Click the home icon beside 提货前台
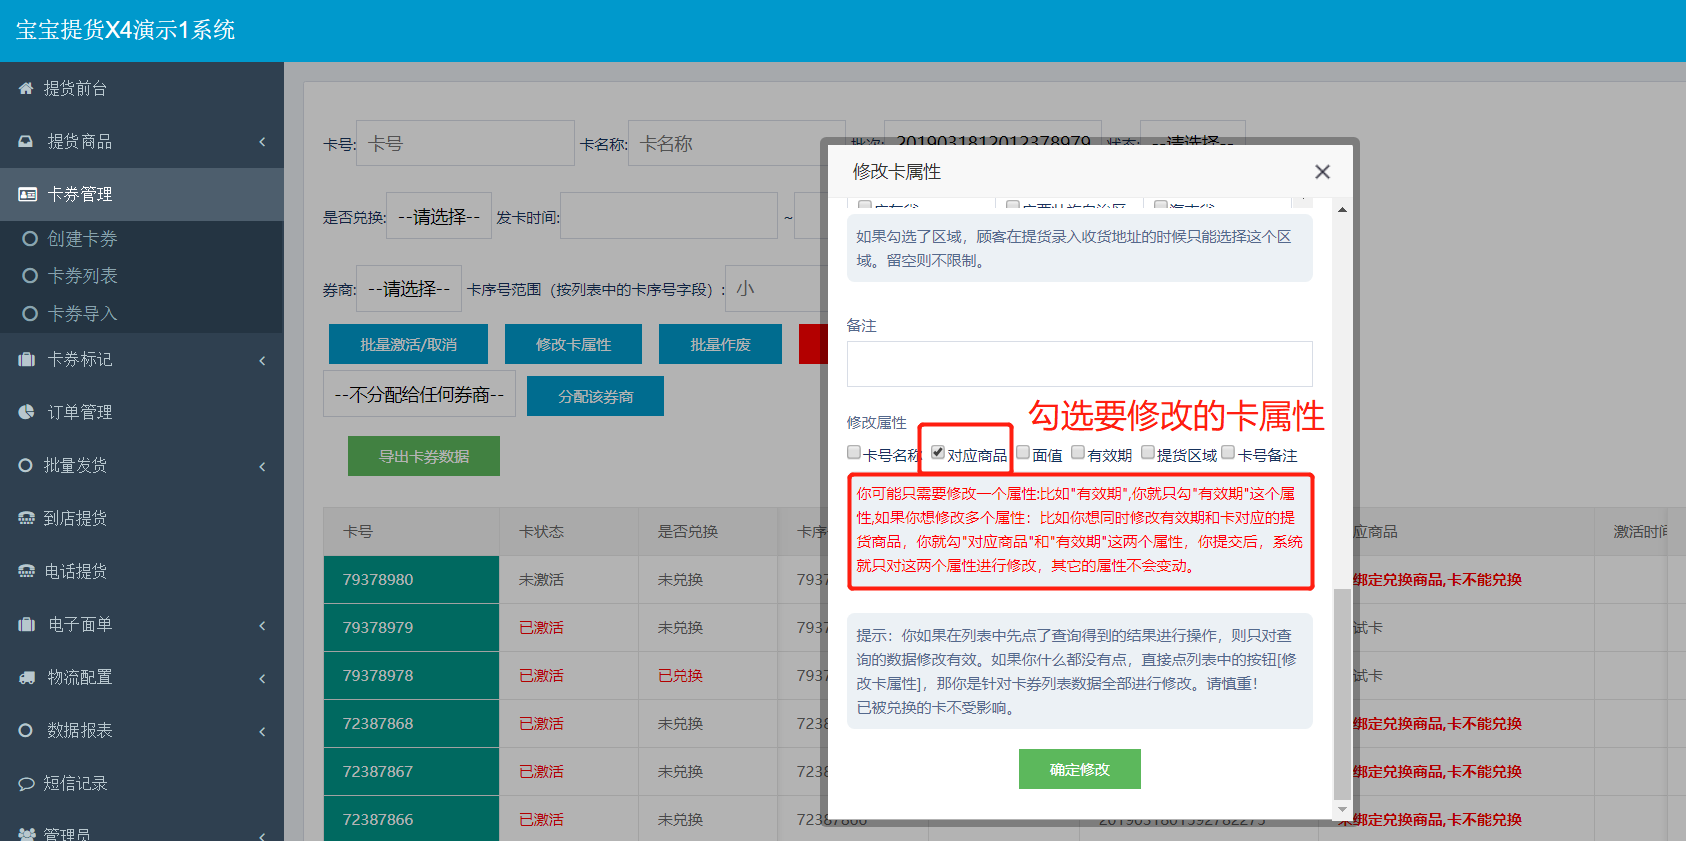Screen dimensions: 1686x841 (26, 89)
